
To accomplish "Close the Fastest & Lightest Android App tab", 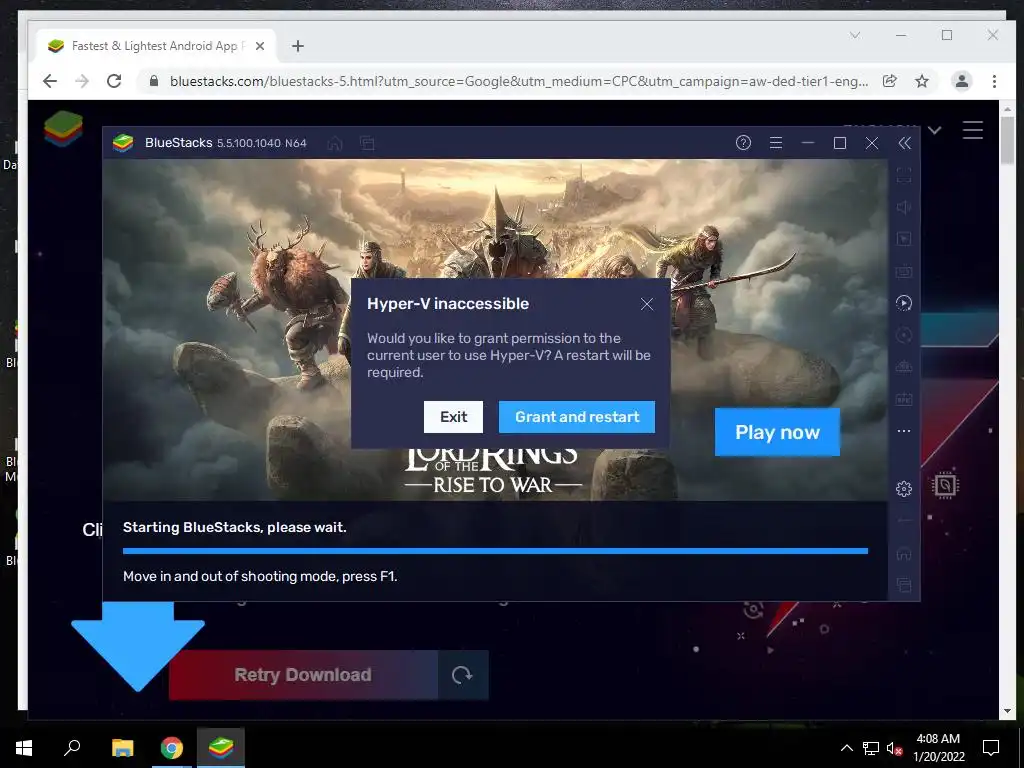I will (x=260, y=46).
